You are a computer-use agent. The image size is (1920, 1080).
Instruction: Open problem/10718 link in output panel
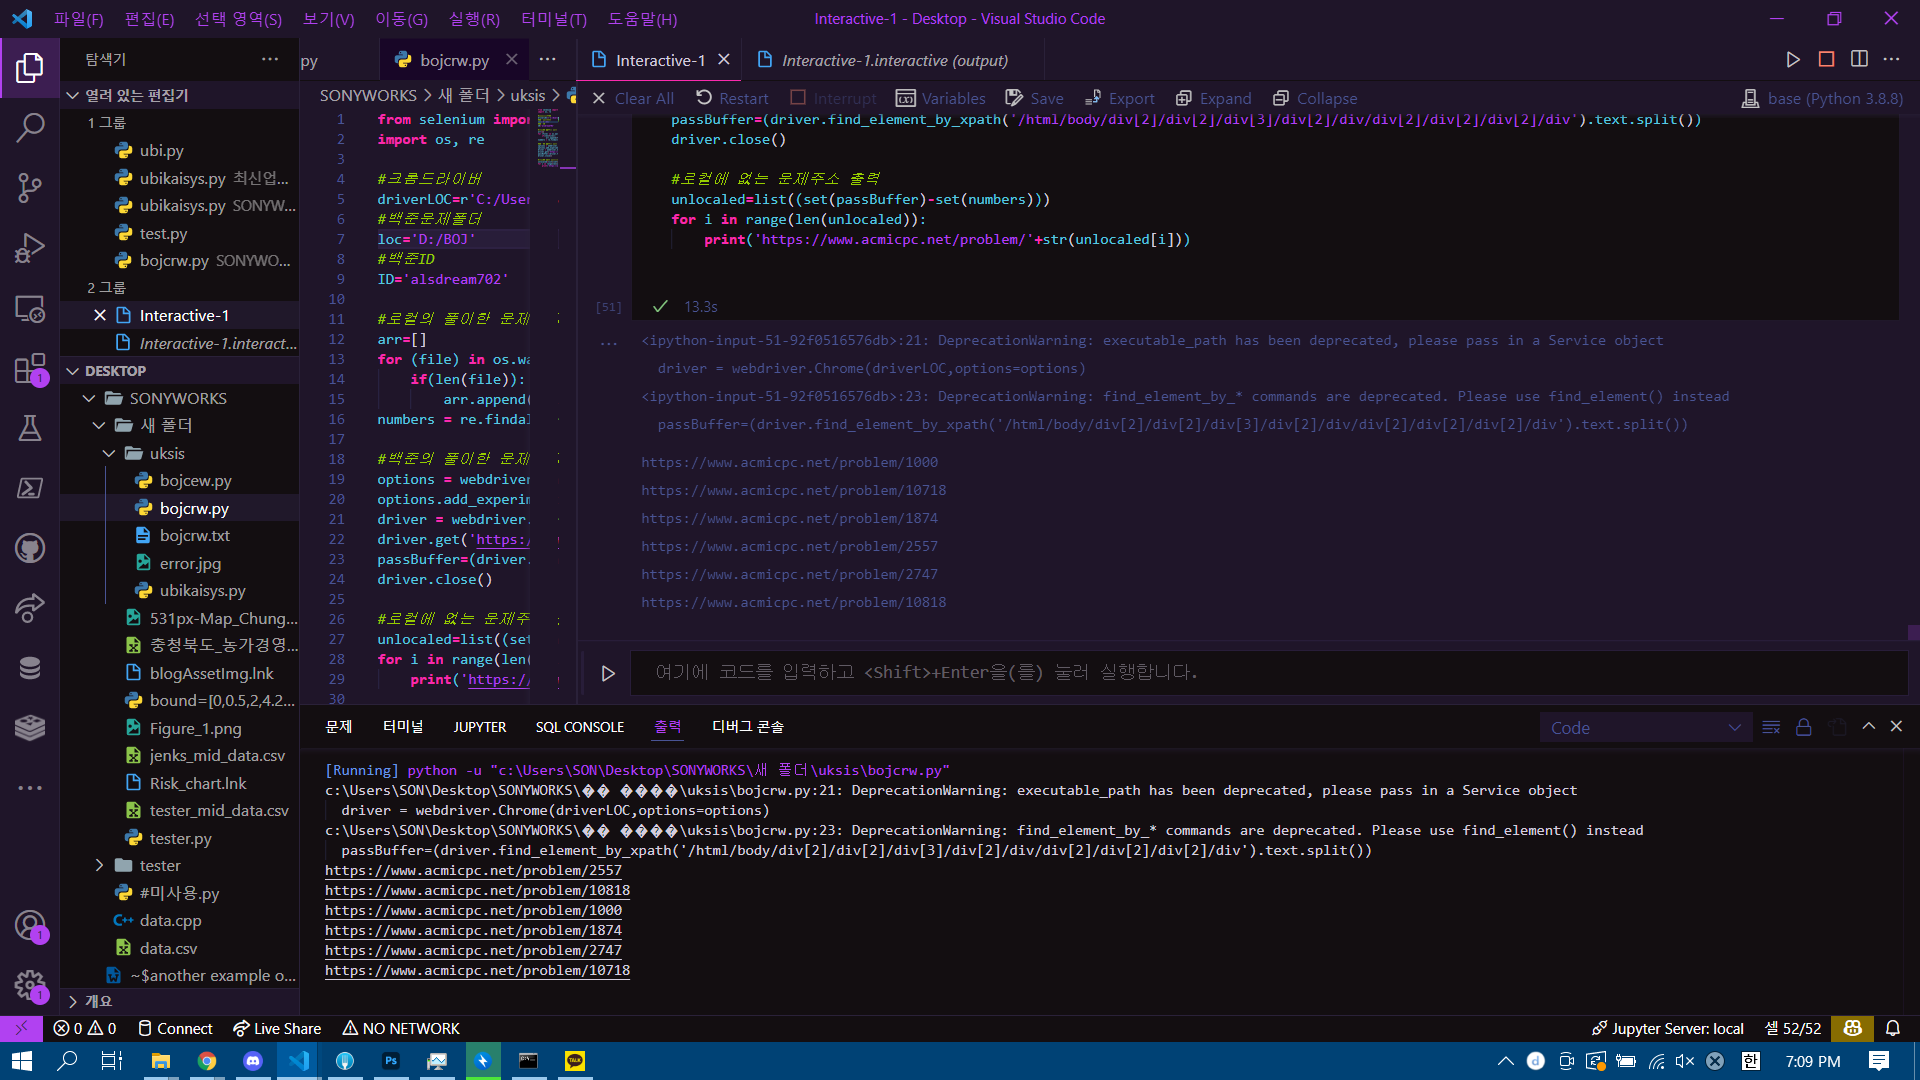477,970
